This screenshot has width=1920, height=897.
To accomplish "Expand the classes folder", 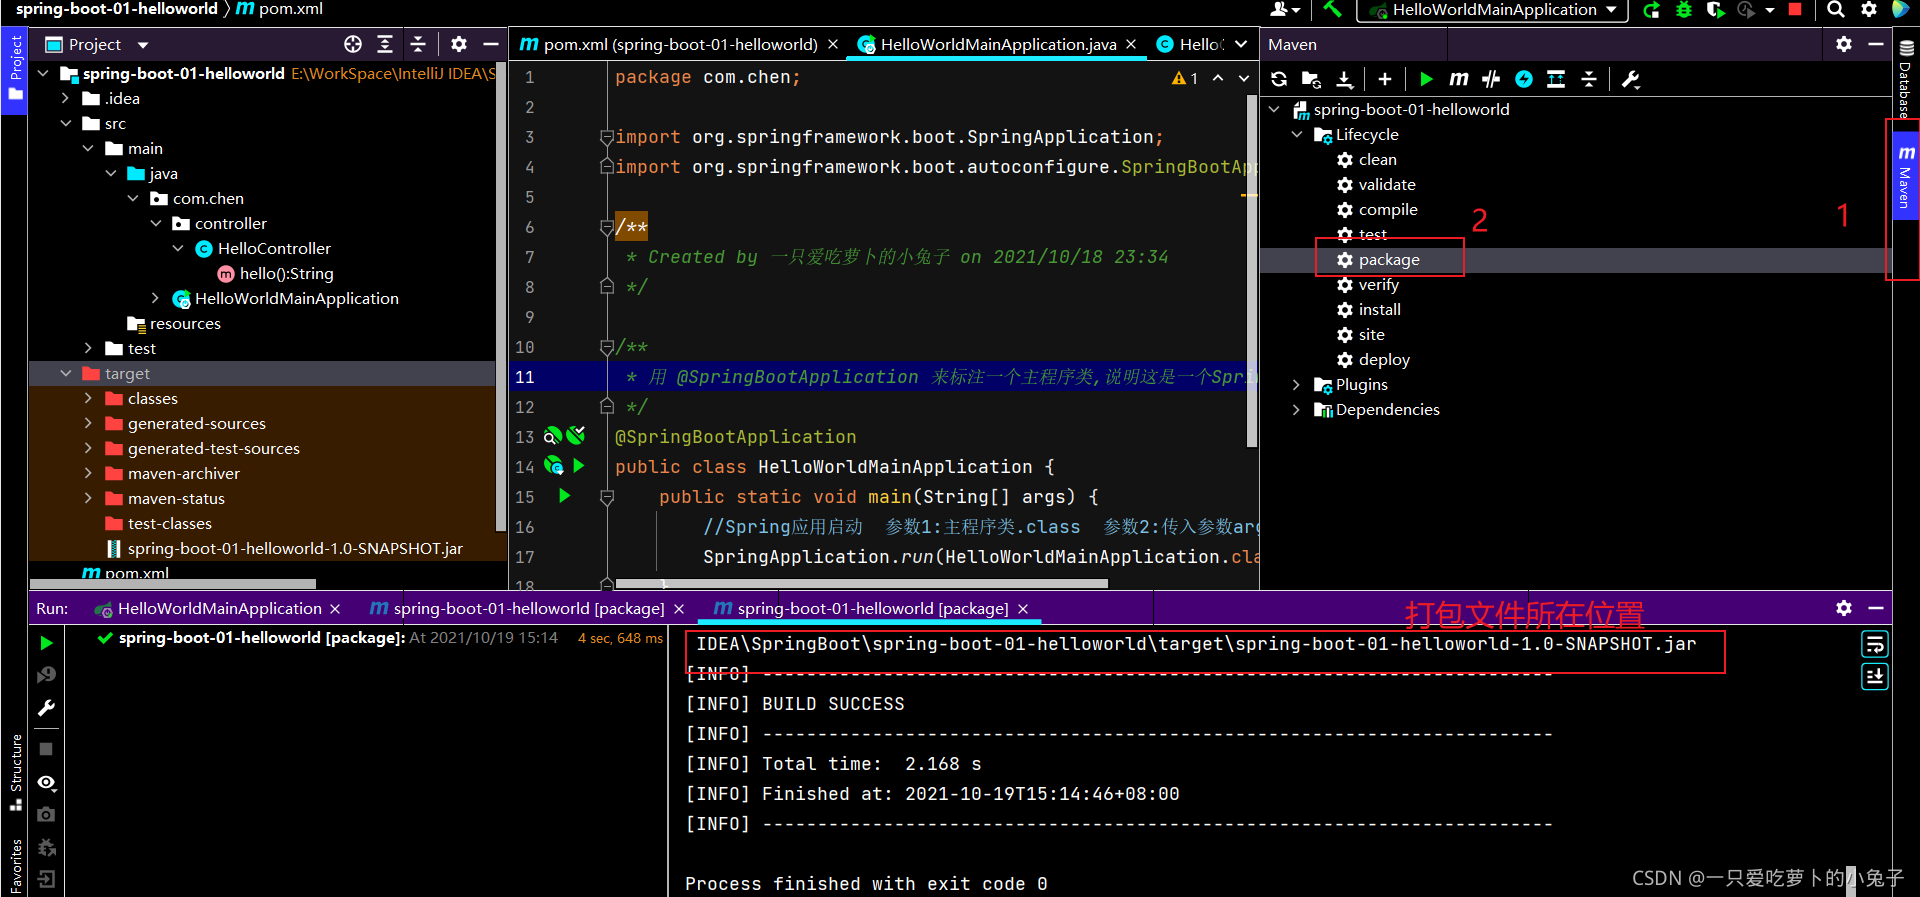I will [x=88, y=398].
